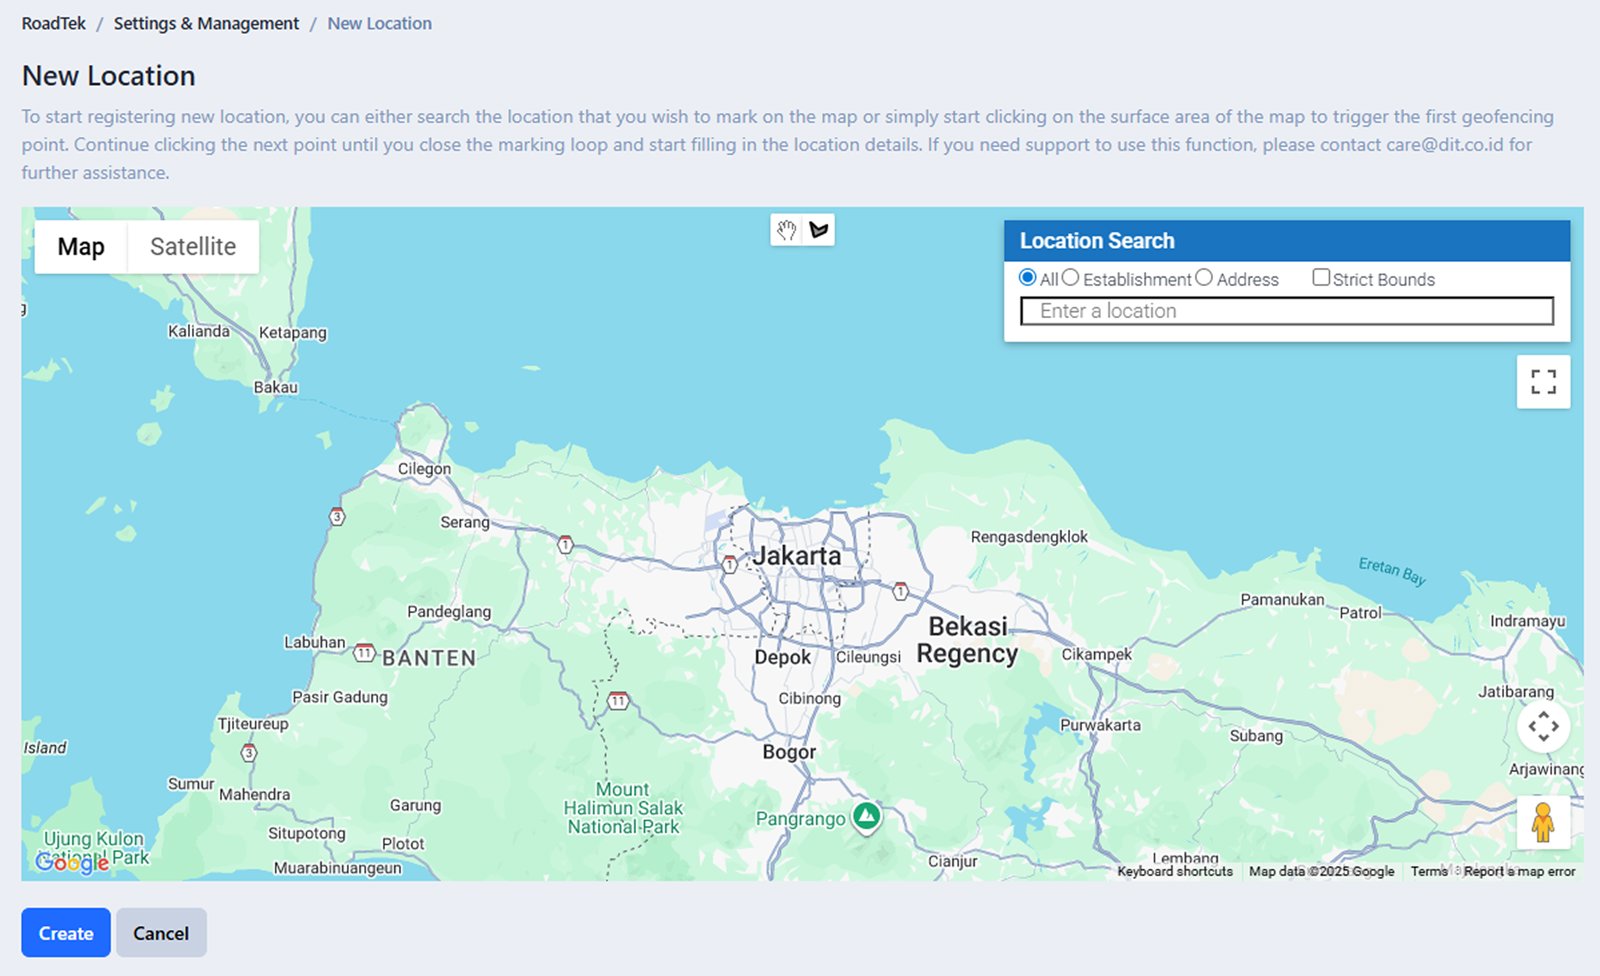The height and width of the screenshot is (976, 1600).
Task: Switch to Satellite view
Action: click(x=192, y=246)
